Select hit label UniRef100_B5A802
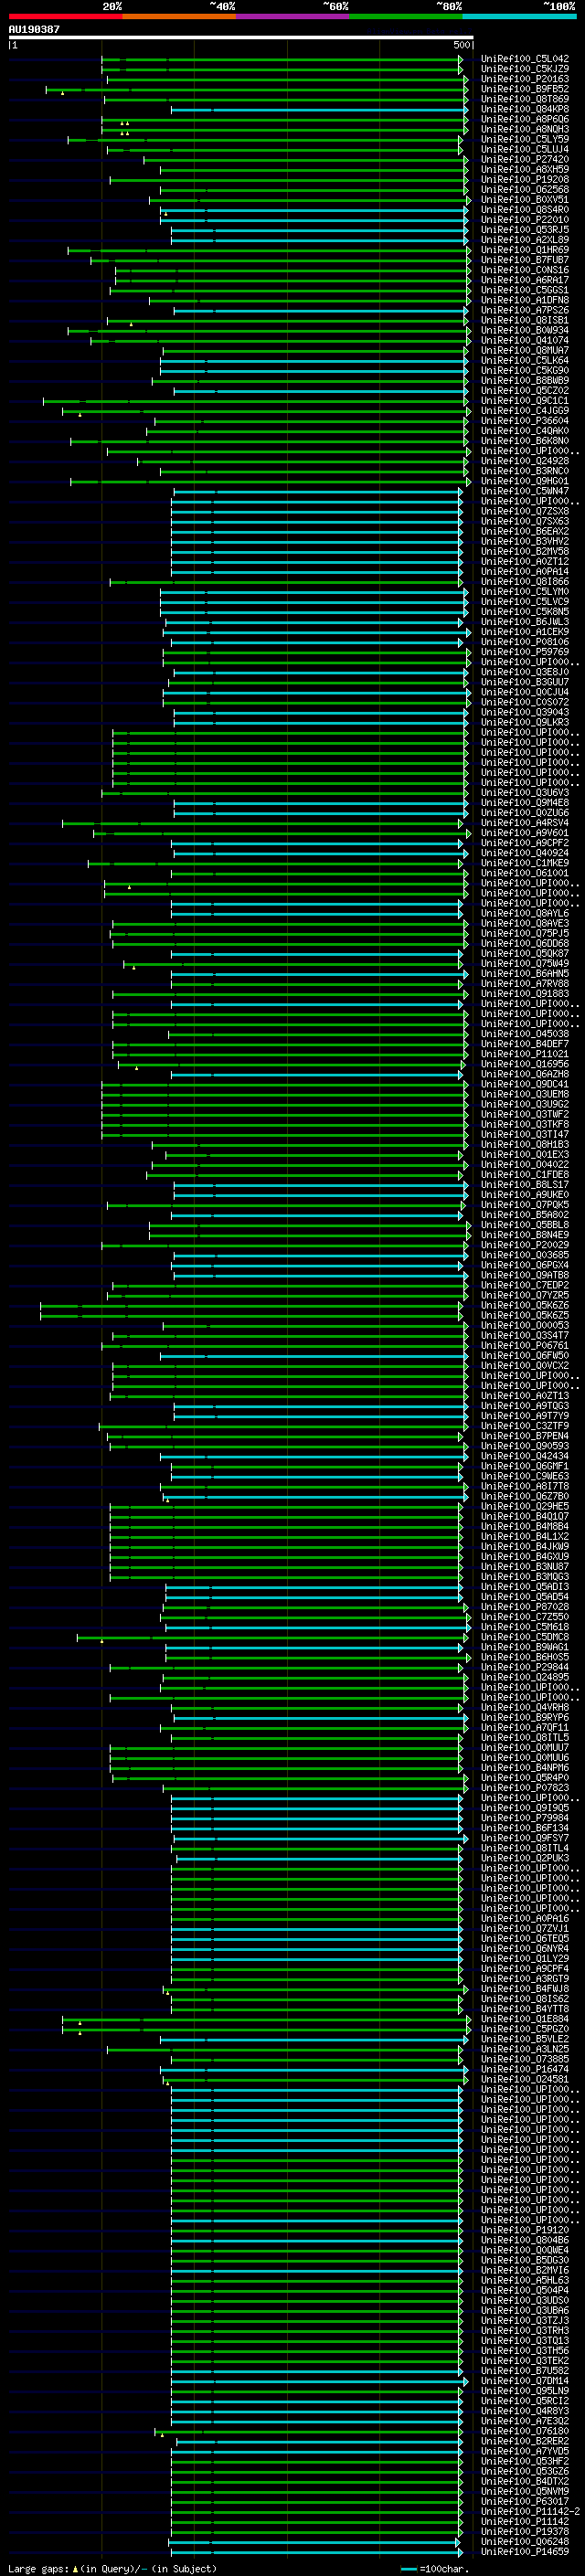The image size is (585, 2576). [525, 1215]
